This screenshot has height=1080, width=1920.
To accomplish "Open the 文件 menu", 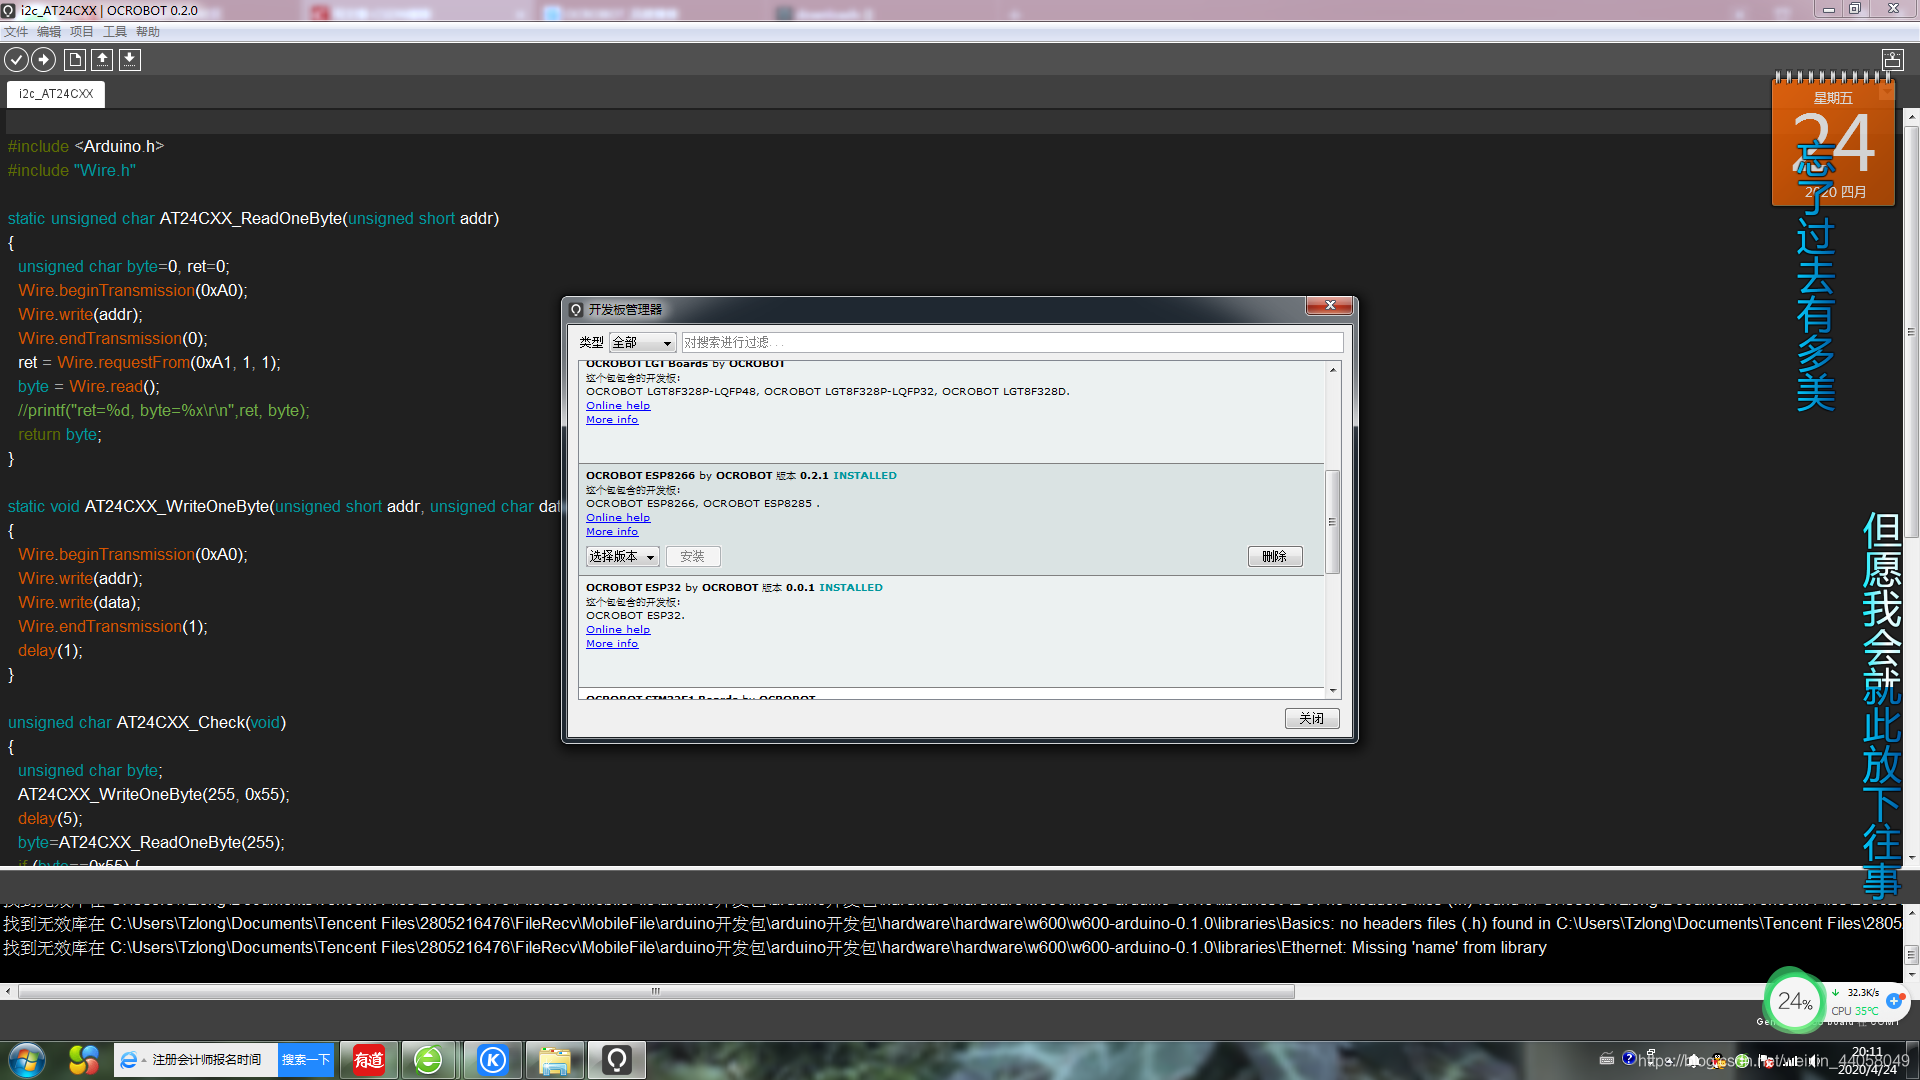I will click(x=16, y=32).
